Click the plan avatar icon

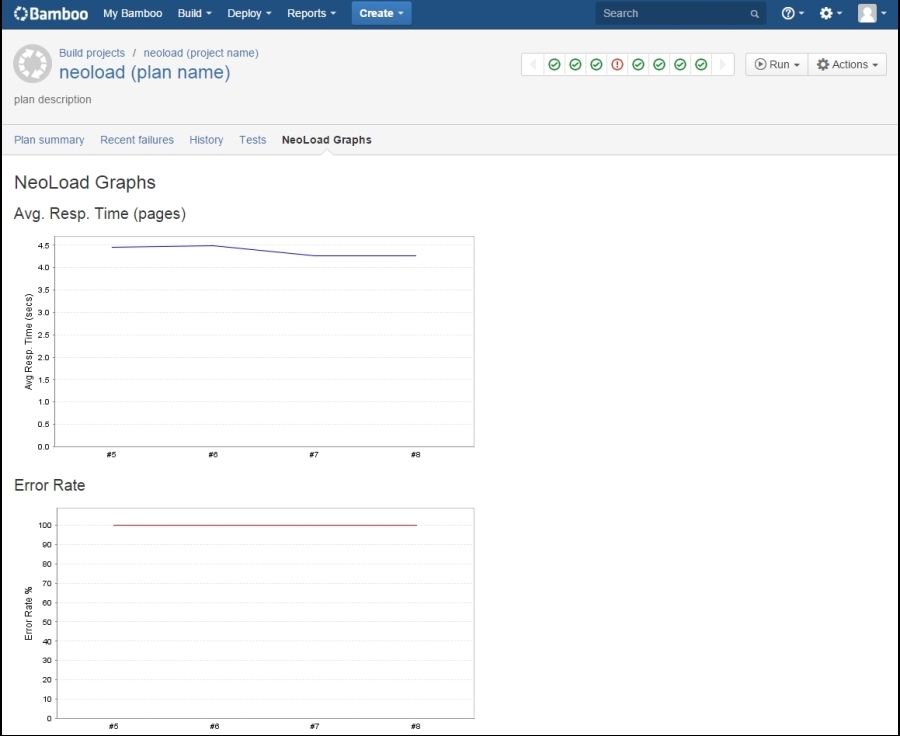click(33, 64)
